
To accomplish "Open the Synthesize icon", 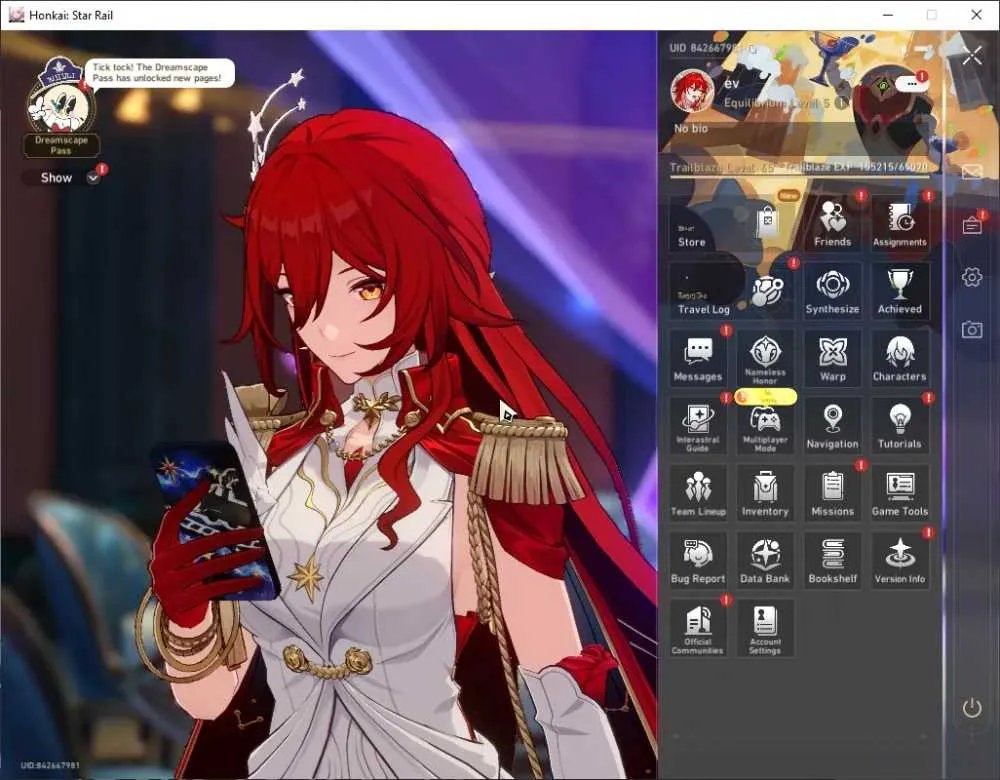I will coord(832,291).
